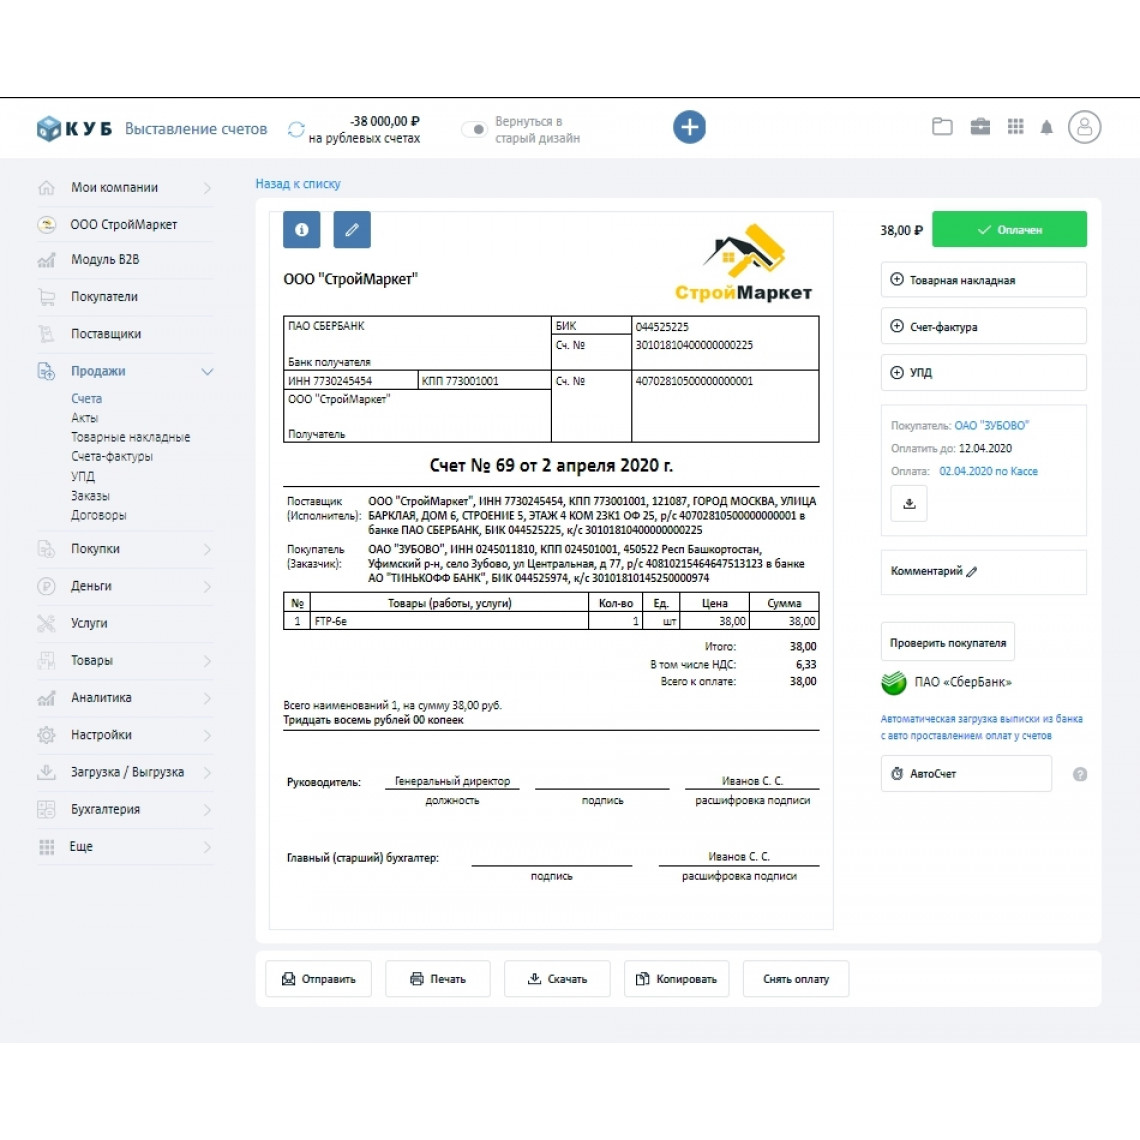Expand the Мои компании chevron

(207, 188)
